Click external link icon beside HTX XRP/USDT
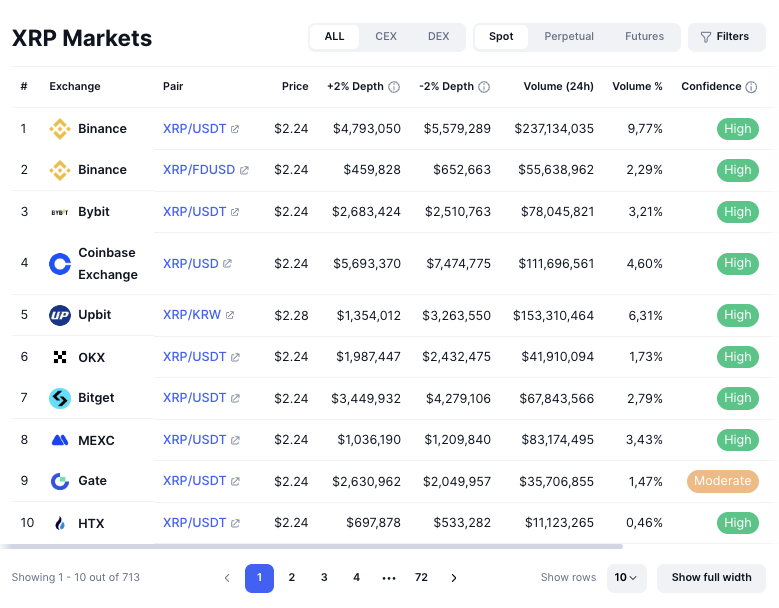 pos(235,523)
